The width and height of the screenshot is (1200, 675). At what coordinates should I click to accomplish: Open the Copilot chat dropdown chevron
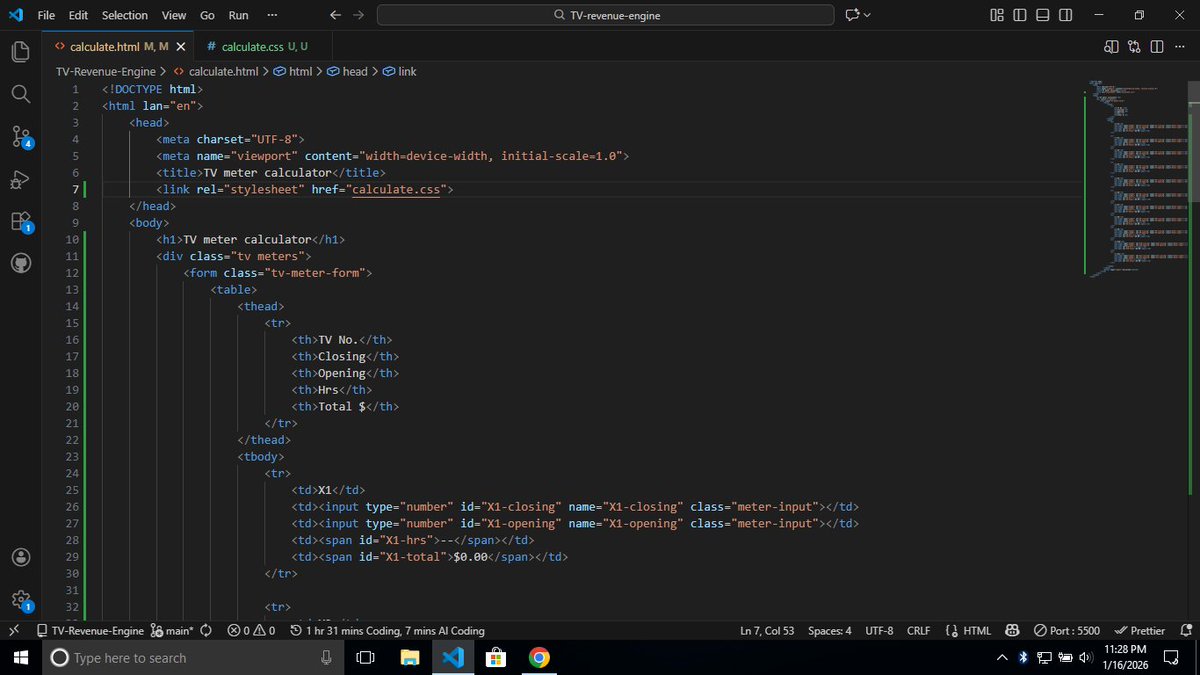tap(867, 15)
